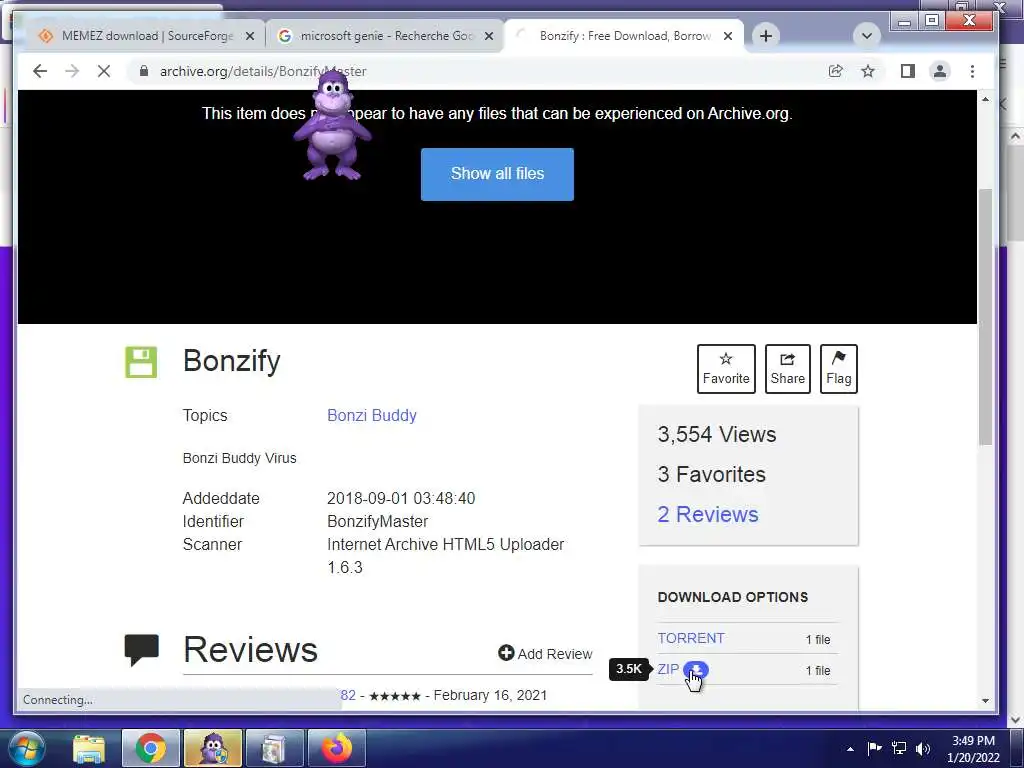The height and width of the screenshot is (768, 1024).
Task: Select the Bonzi Buddy Virus description text
Action: pyautogui.click(x=240, y=458)
